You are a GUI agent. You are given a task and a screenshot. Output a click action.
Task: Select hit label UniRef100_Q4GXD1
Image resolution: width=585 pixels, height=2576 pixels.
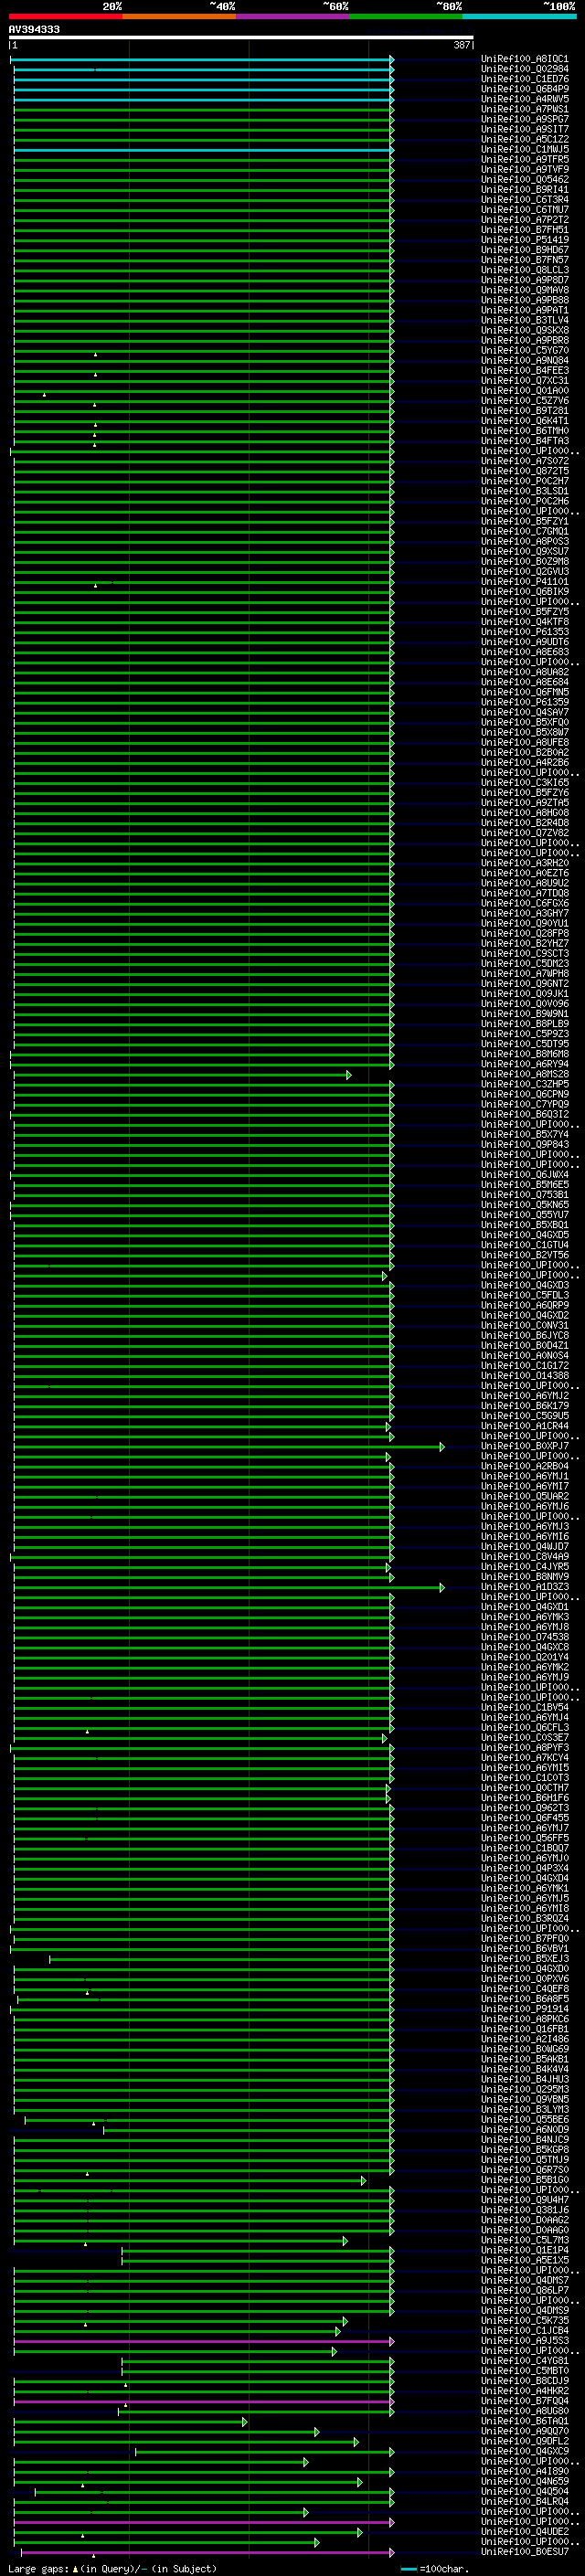click(525, 1607)
